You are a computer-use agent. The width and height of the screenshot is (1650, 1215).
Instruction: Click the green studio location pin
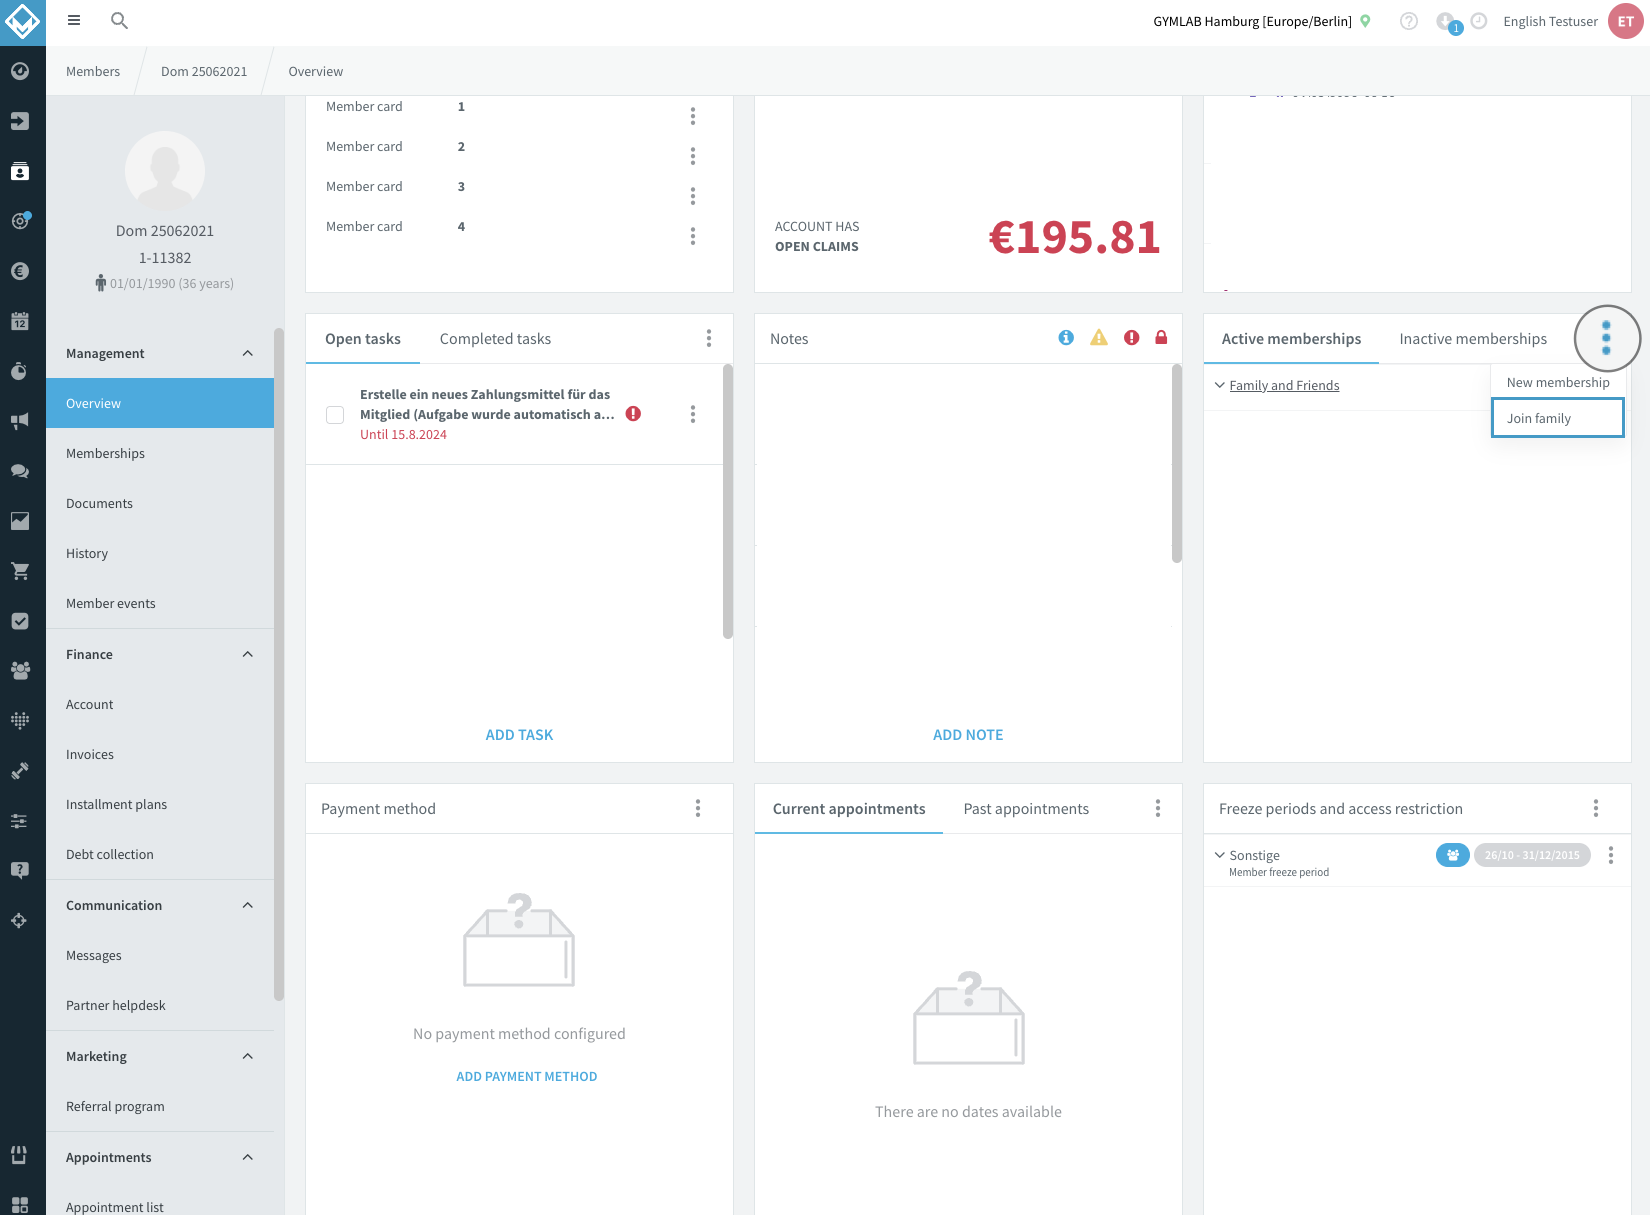click(x=1365, y=21)
